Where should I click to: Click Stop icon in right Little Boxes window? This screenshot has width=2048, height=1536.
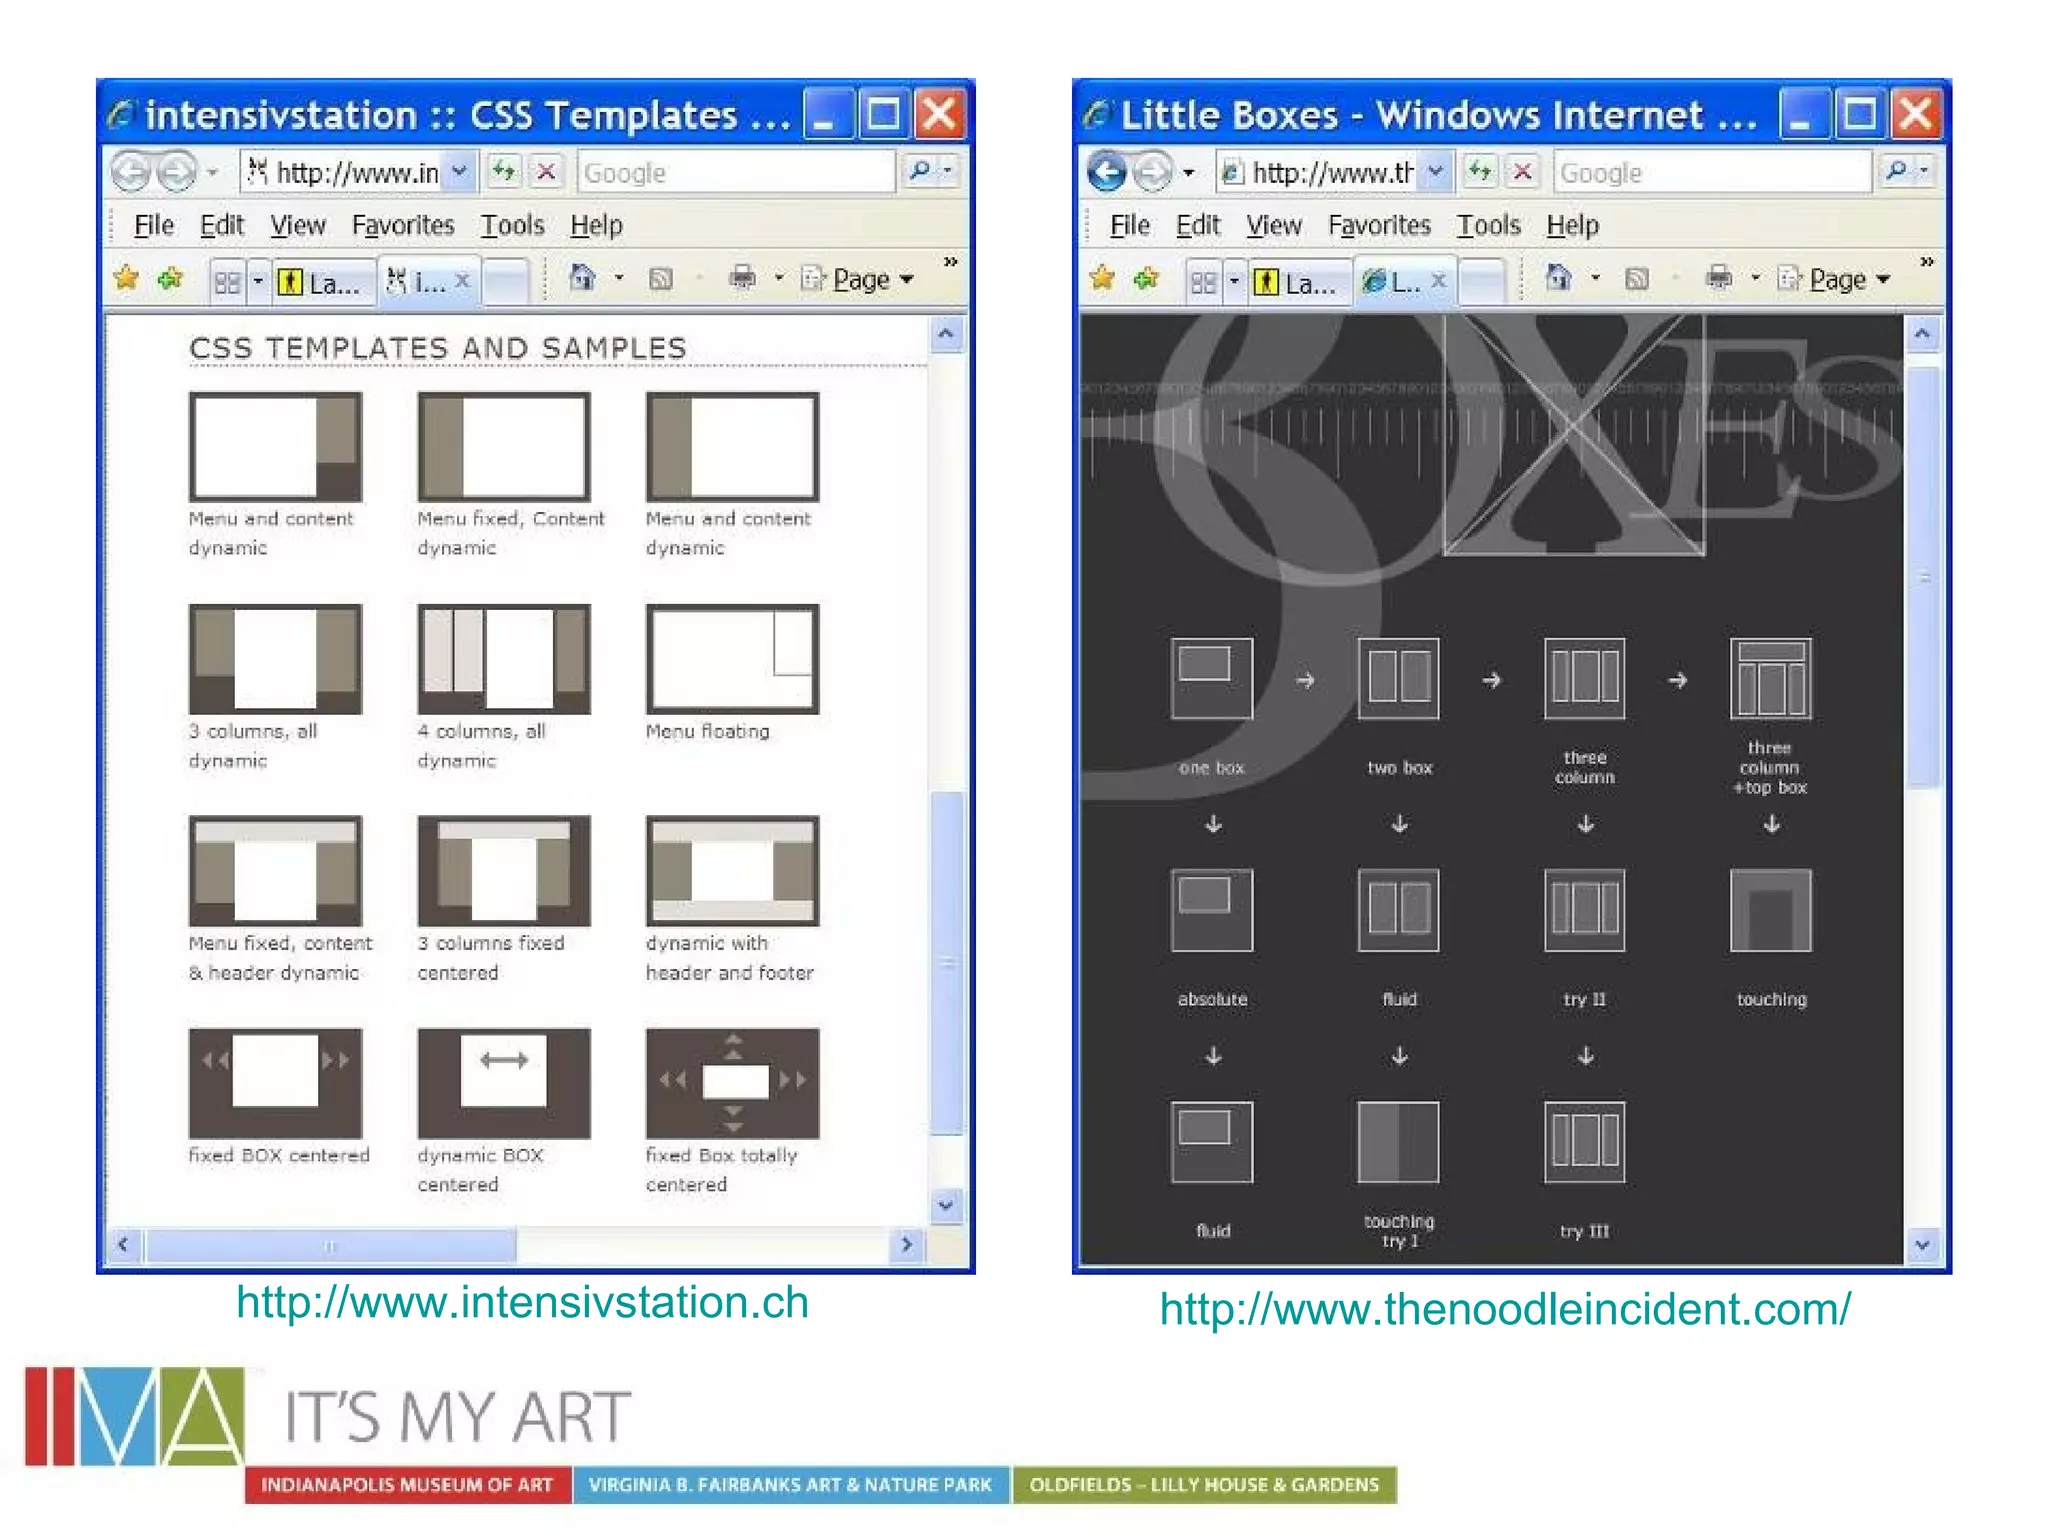click(x=1522, y=172)
